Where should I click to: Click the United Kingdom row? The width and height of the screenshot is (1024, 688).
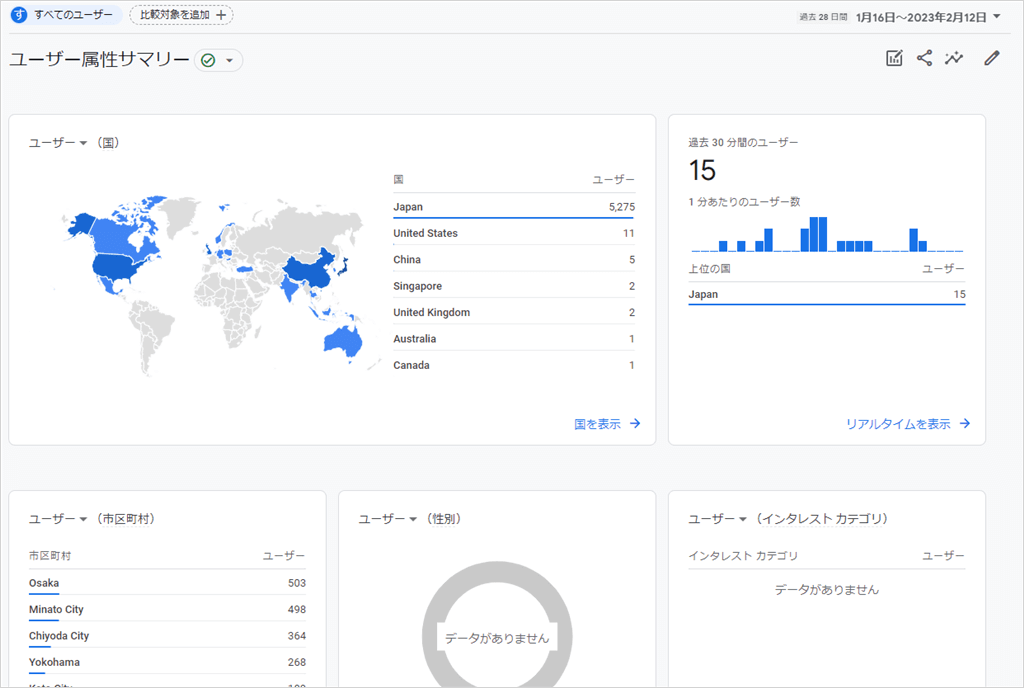click(514, 312)
